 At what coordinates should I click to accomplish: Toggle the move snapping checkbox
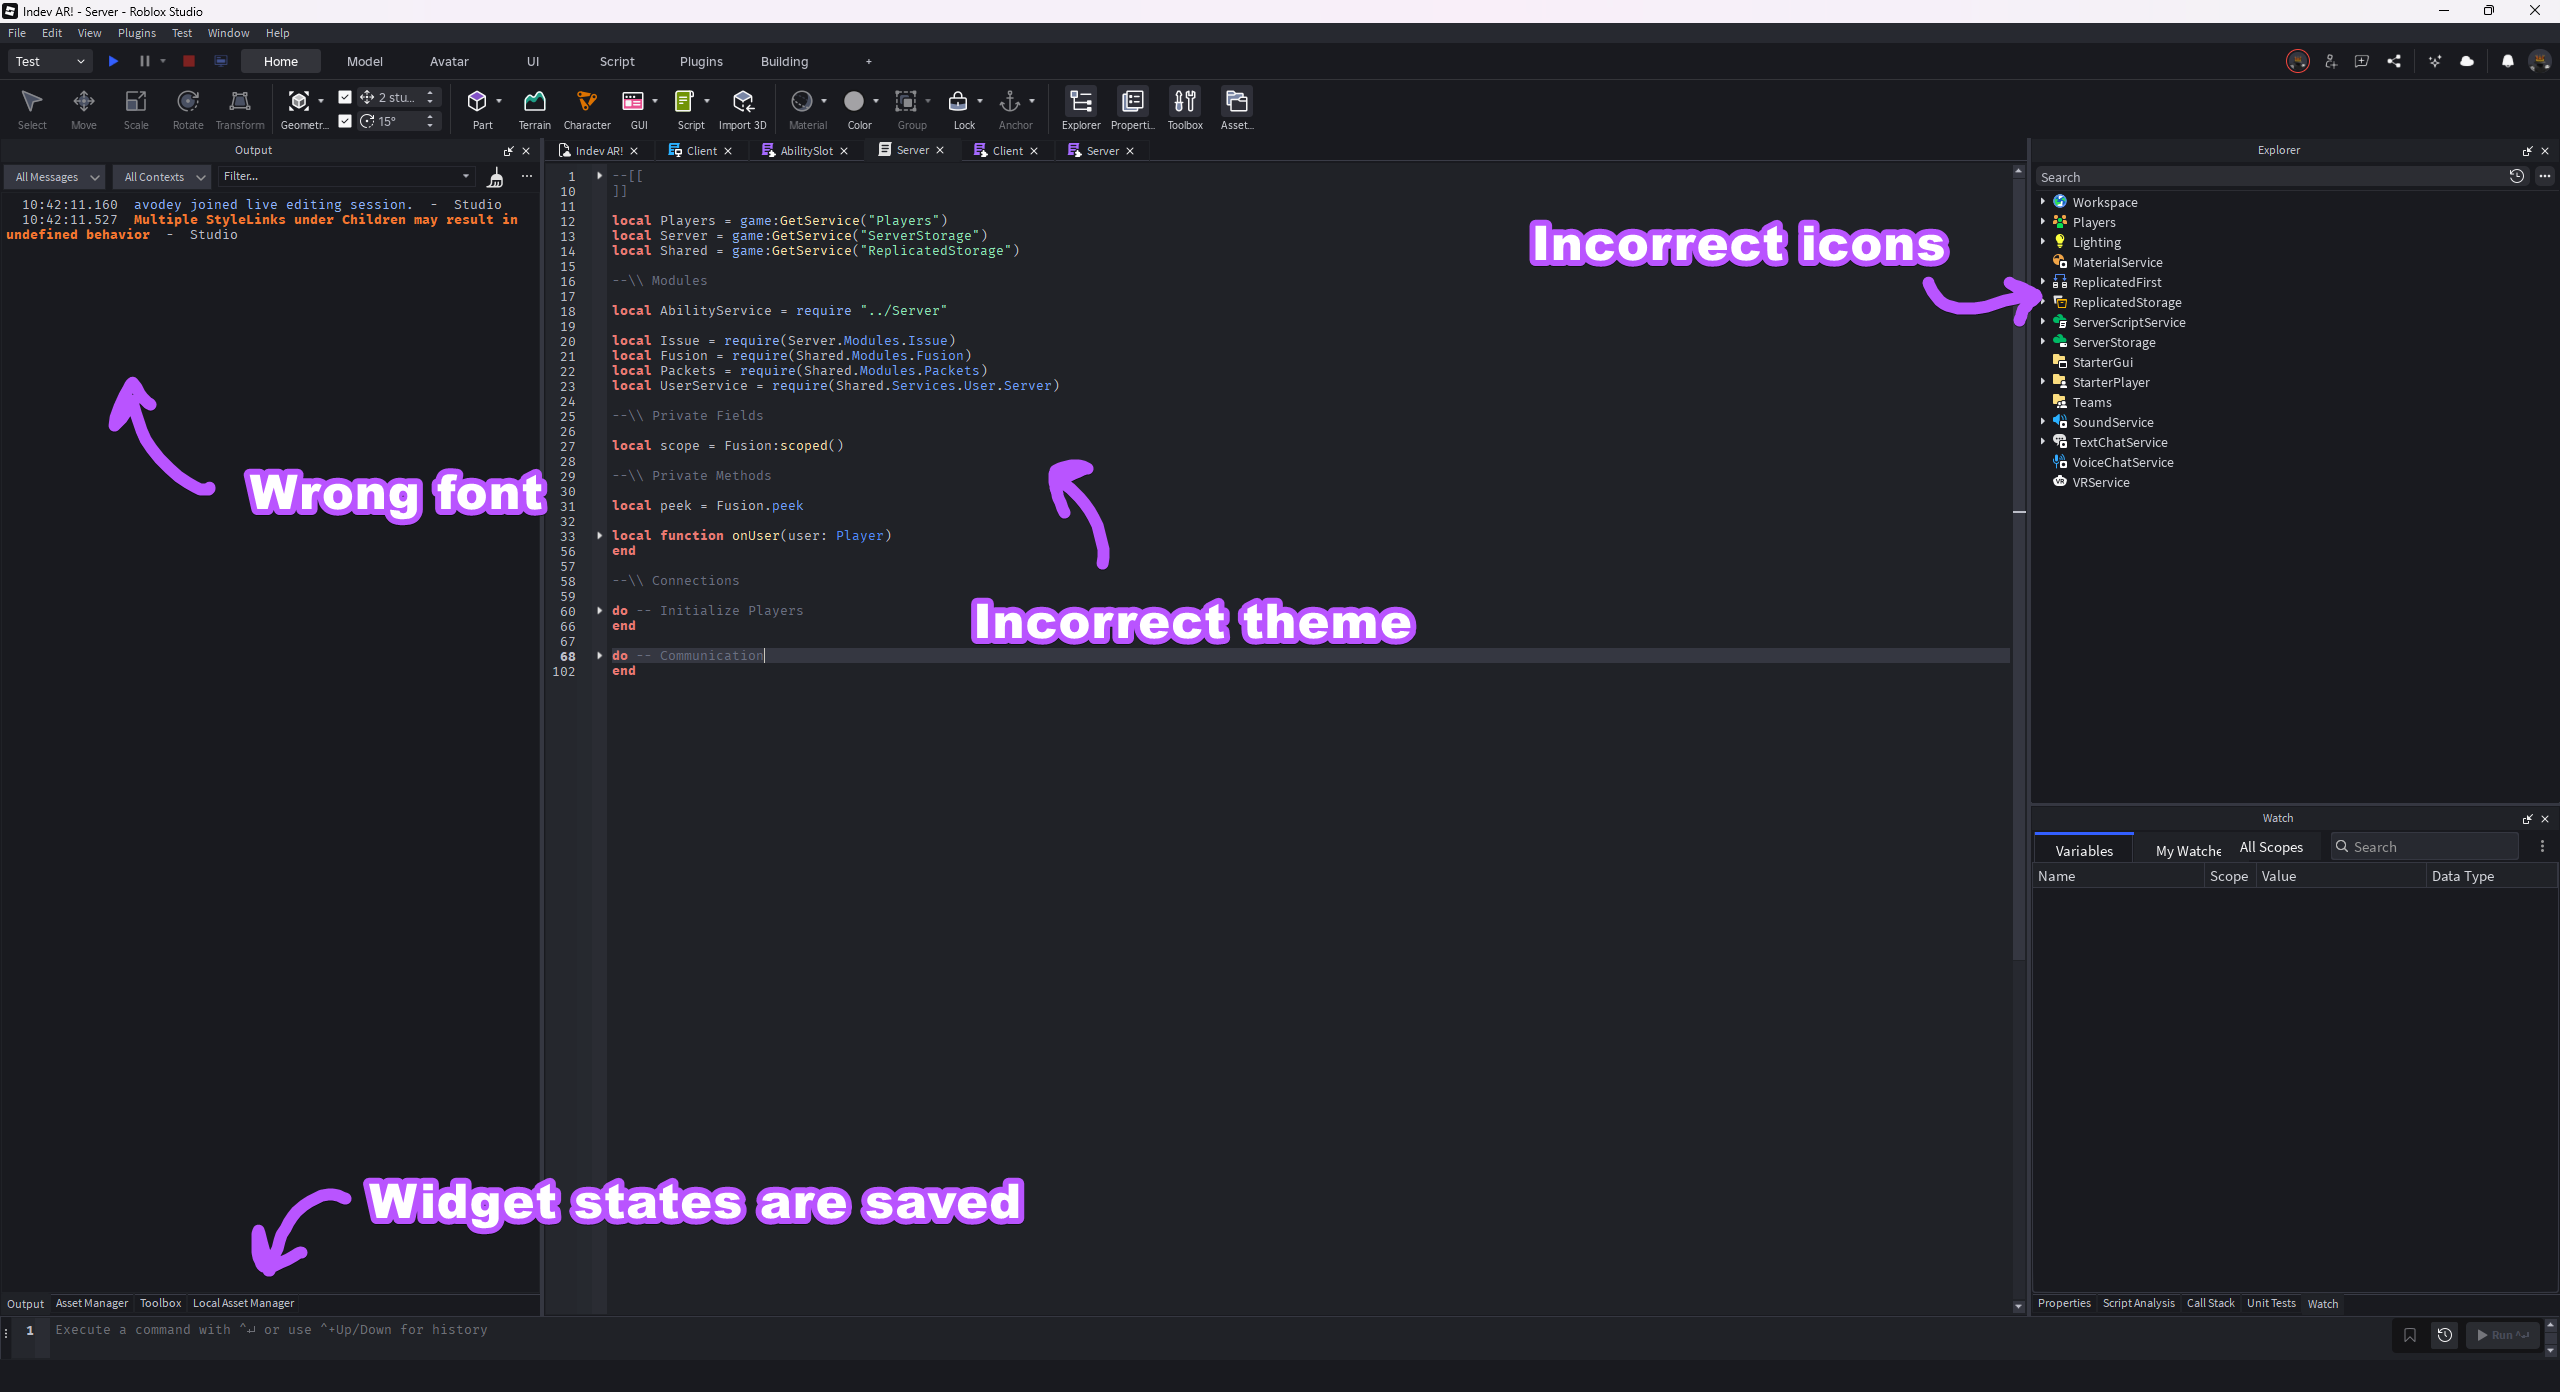point(345,97)
